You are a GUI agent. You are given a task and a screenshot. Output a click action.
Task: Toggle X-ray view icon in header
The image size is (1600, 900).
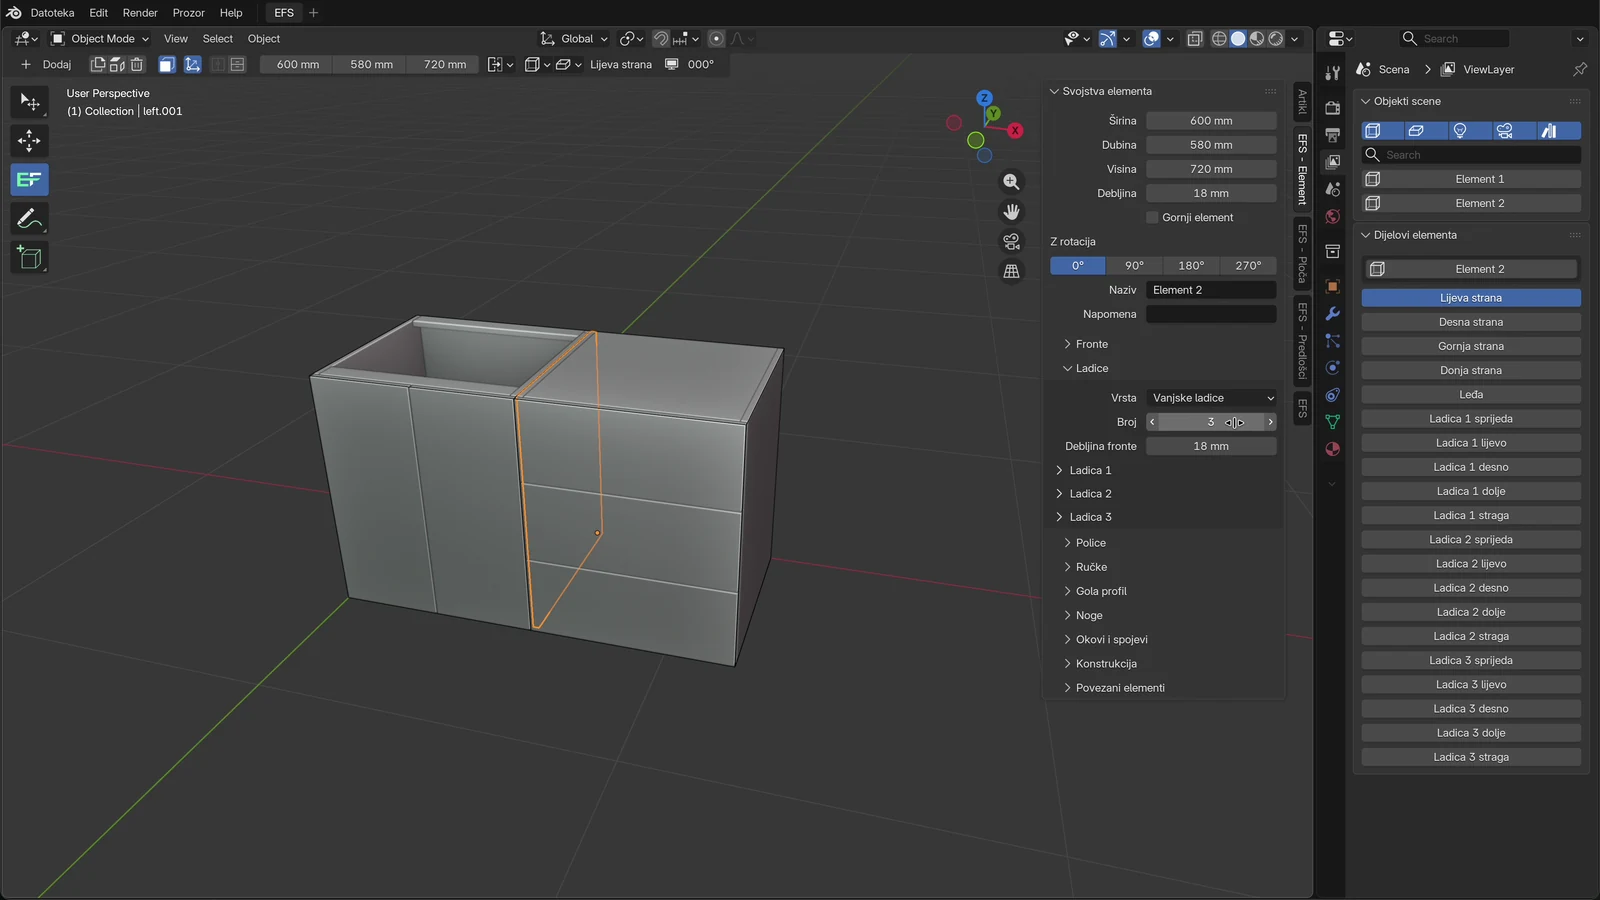point(1195,39)
